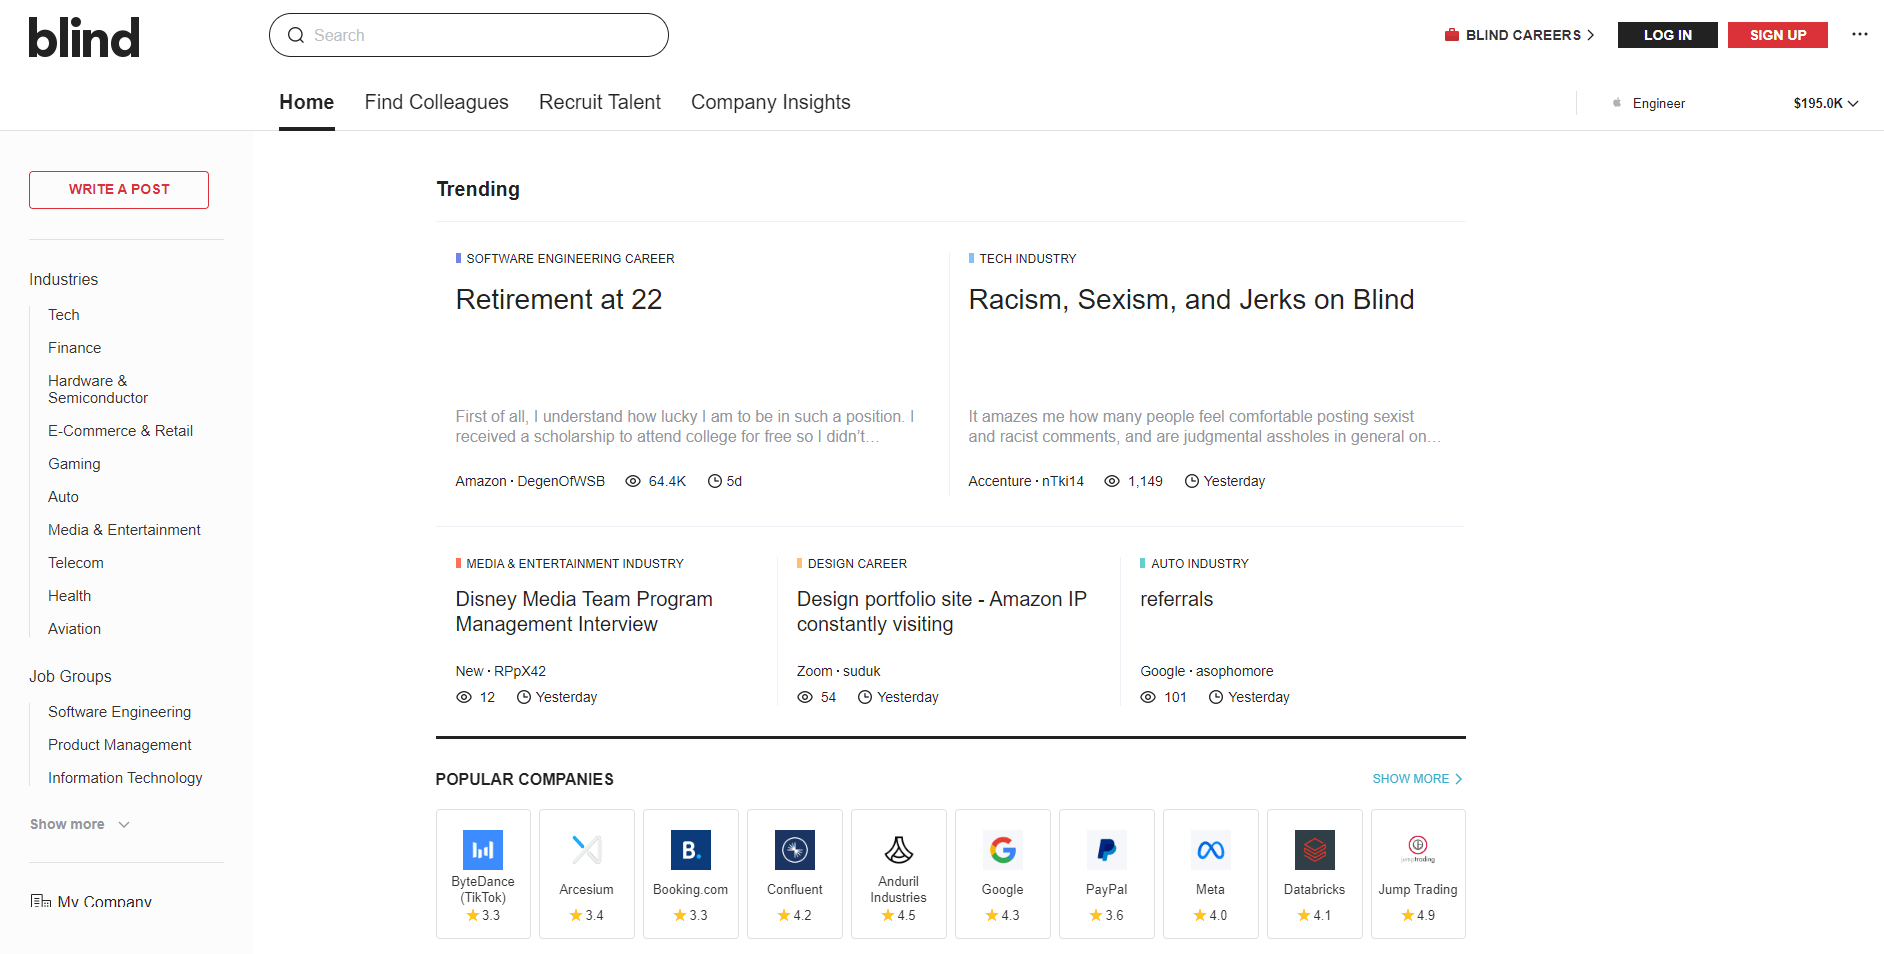Expand the $195.0K salary dropdown
This screenshot has height=954, width=1884.
point(1825,103)
